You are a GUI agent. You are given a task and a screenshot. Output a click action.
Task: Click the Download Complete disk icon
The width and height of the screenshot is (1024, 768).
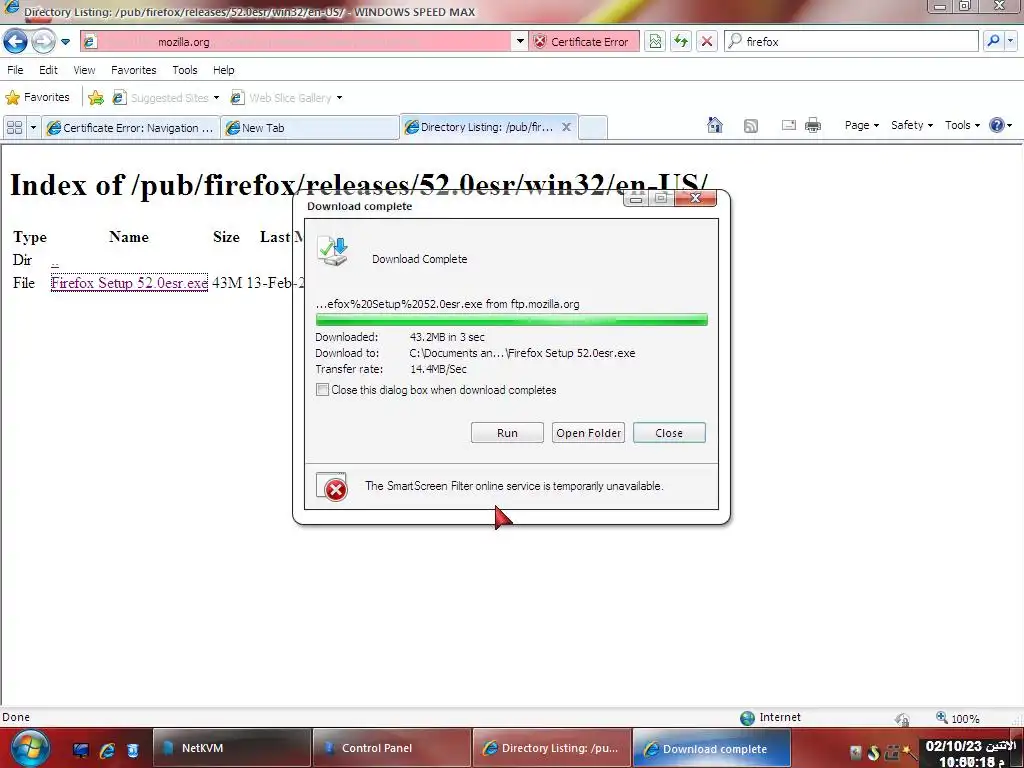pos(333,251)
